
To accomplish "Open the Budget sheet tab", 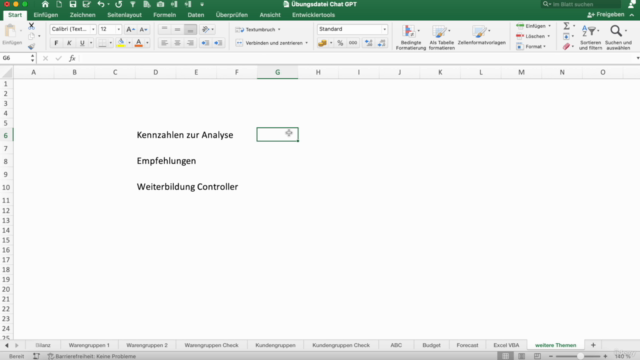I will pos(431,345).
